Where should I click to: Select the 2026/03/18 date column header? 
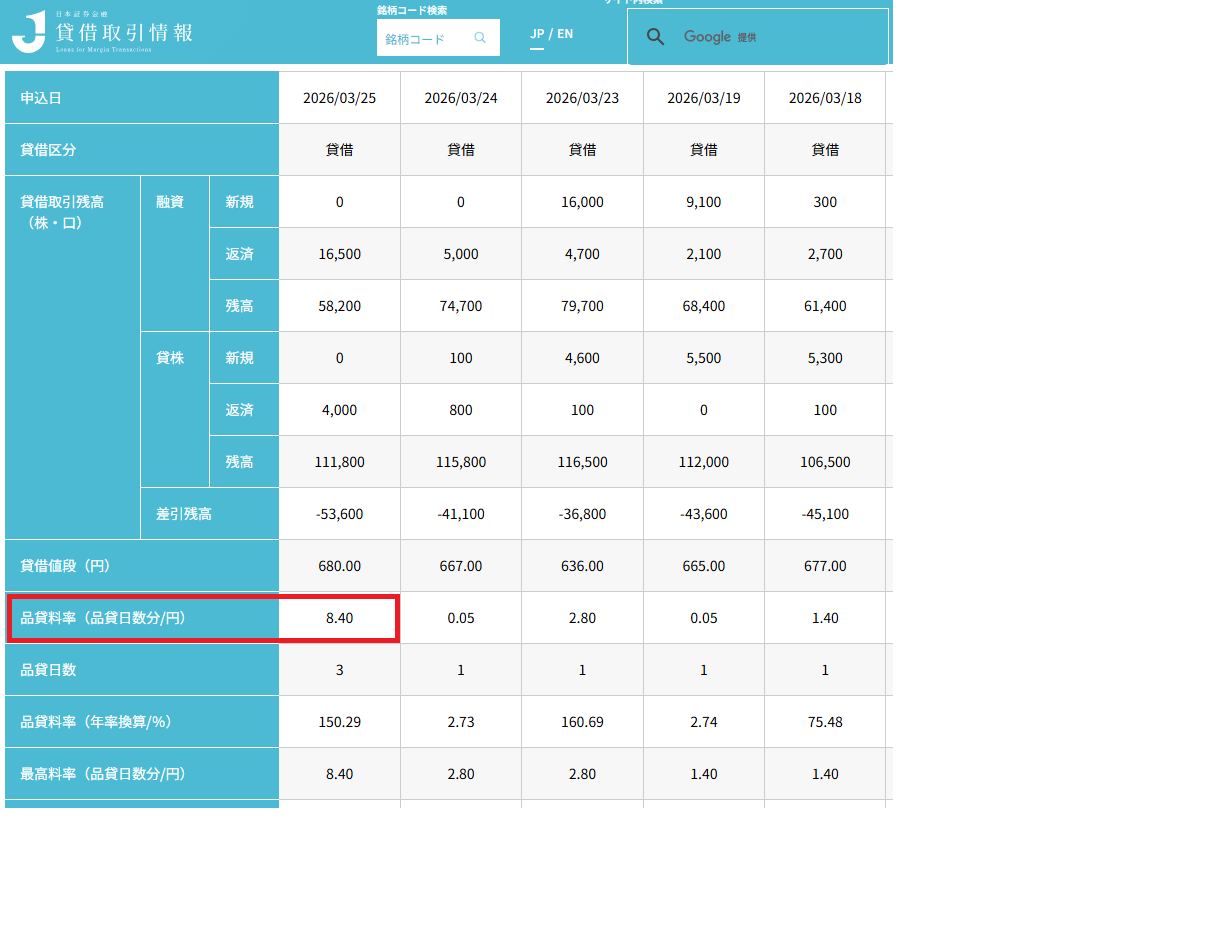coord(824,98)
